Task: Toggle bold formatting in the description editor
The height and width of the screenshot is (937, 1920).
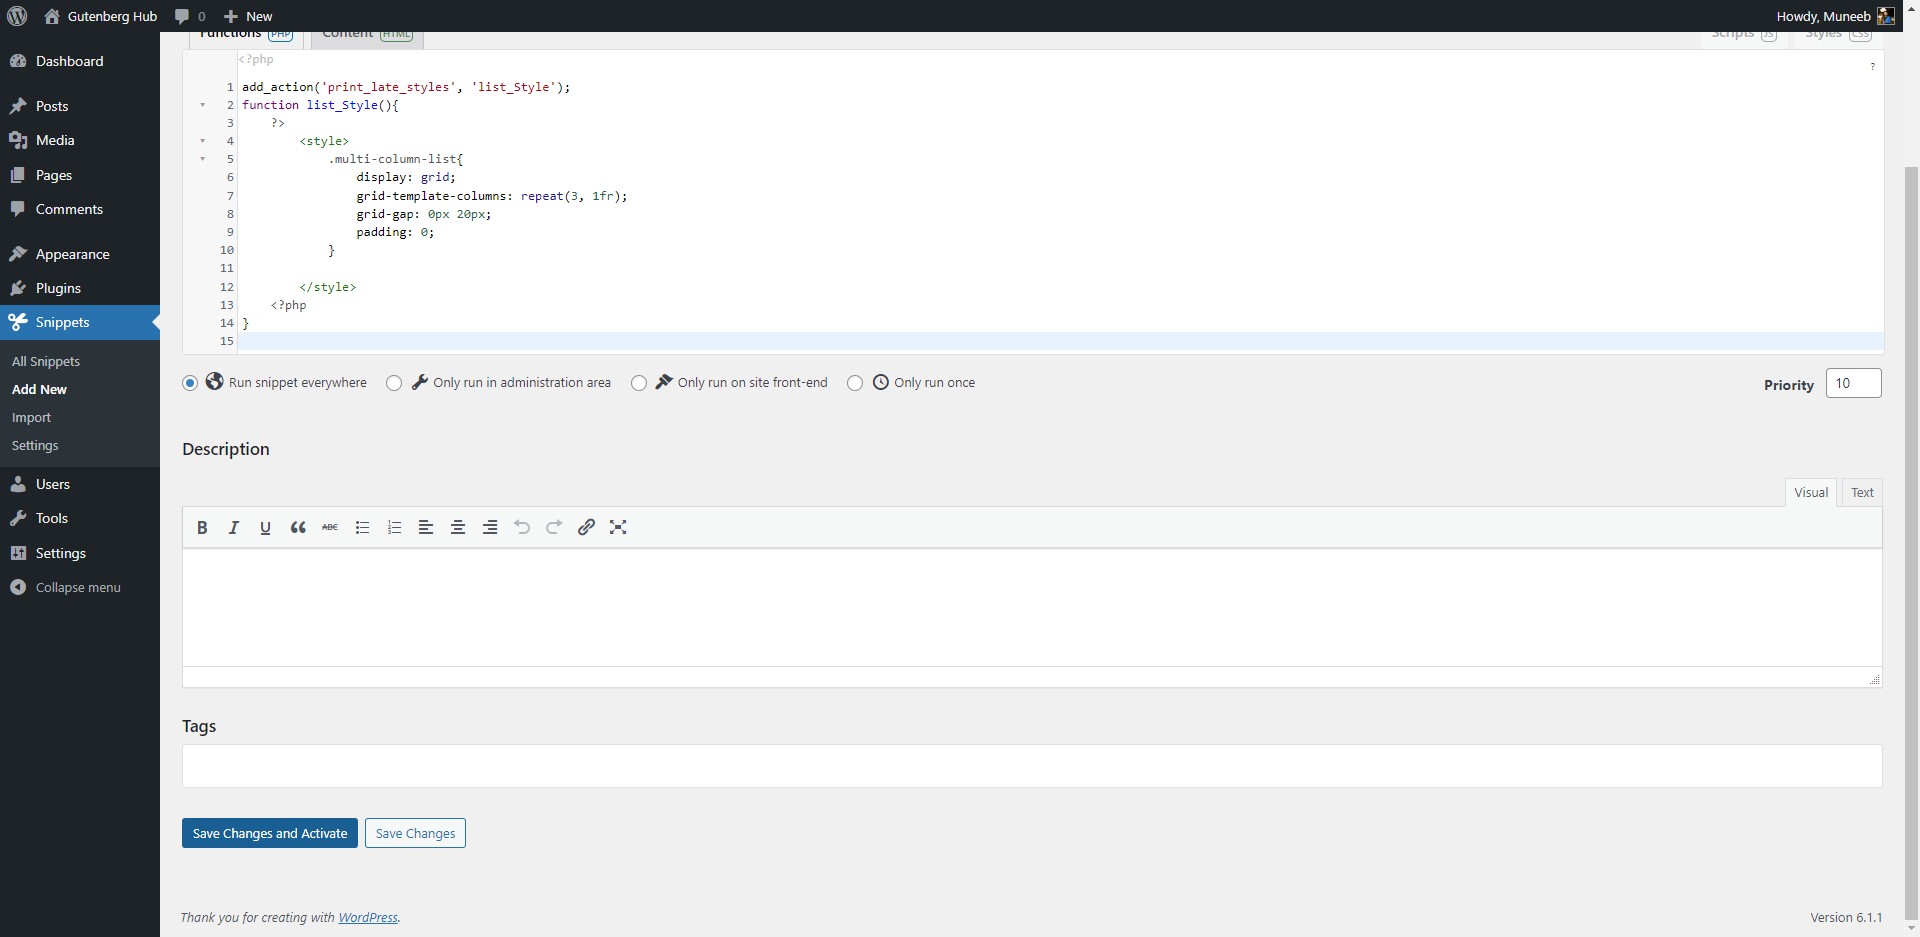Action: tap(202, 527)
